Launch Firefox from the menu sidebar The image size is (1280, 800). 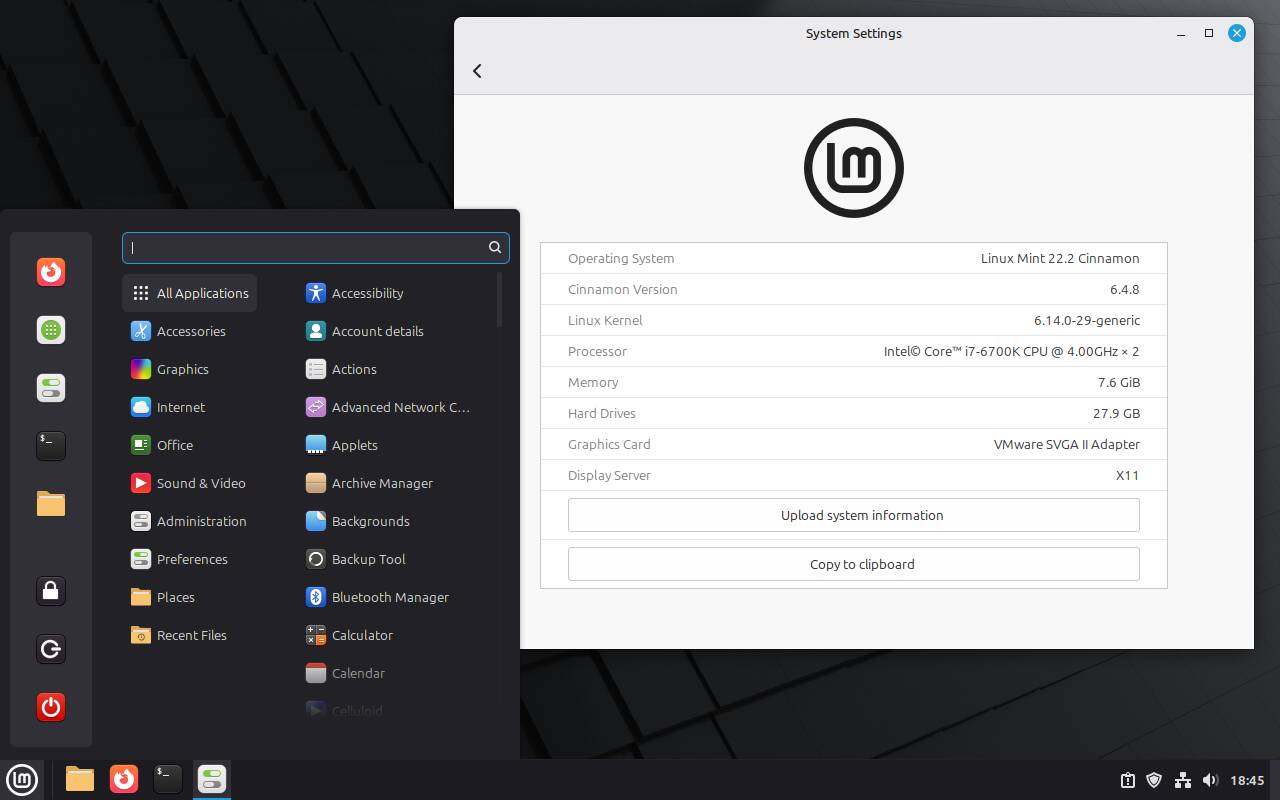pyautogui.click(x=51, y=271)
